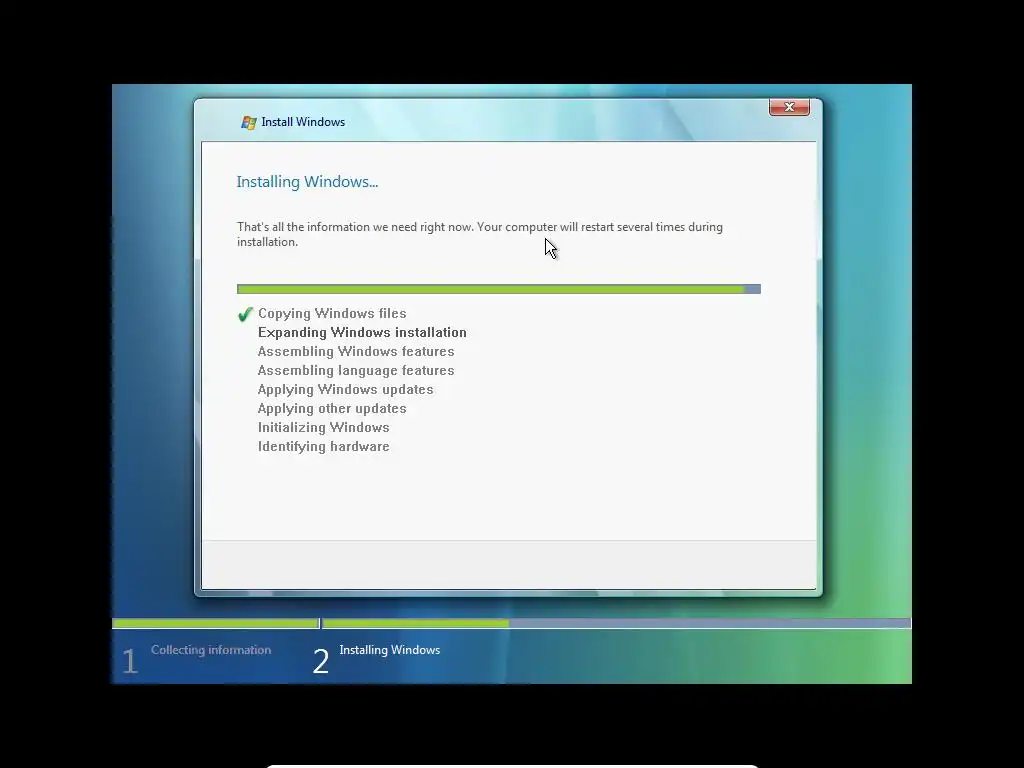Viewport: 1024px width, 768px height.
Task: Click "Installing Windows" stage label at bottom
Action: (390, 650)
